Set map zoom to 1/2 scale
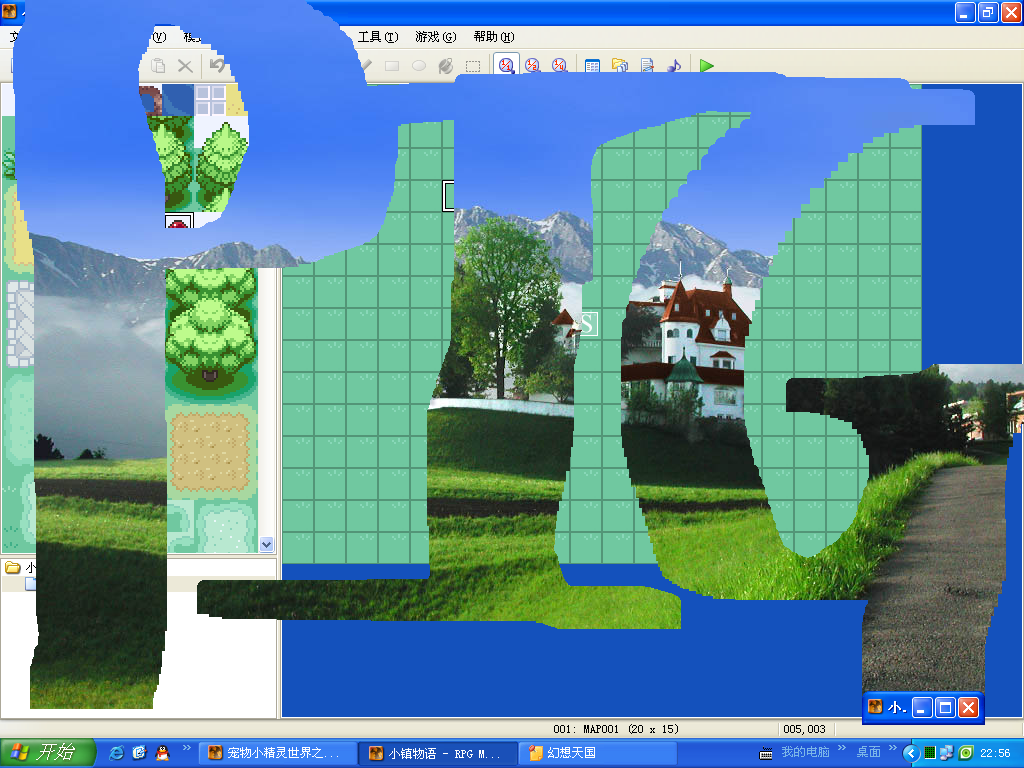The width and height of the screenshot is (1024, 768). click(x=533, y=65)
